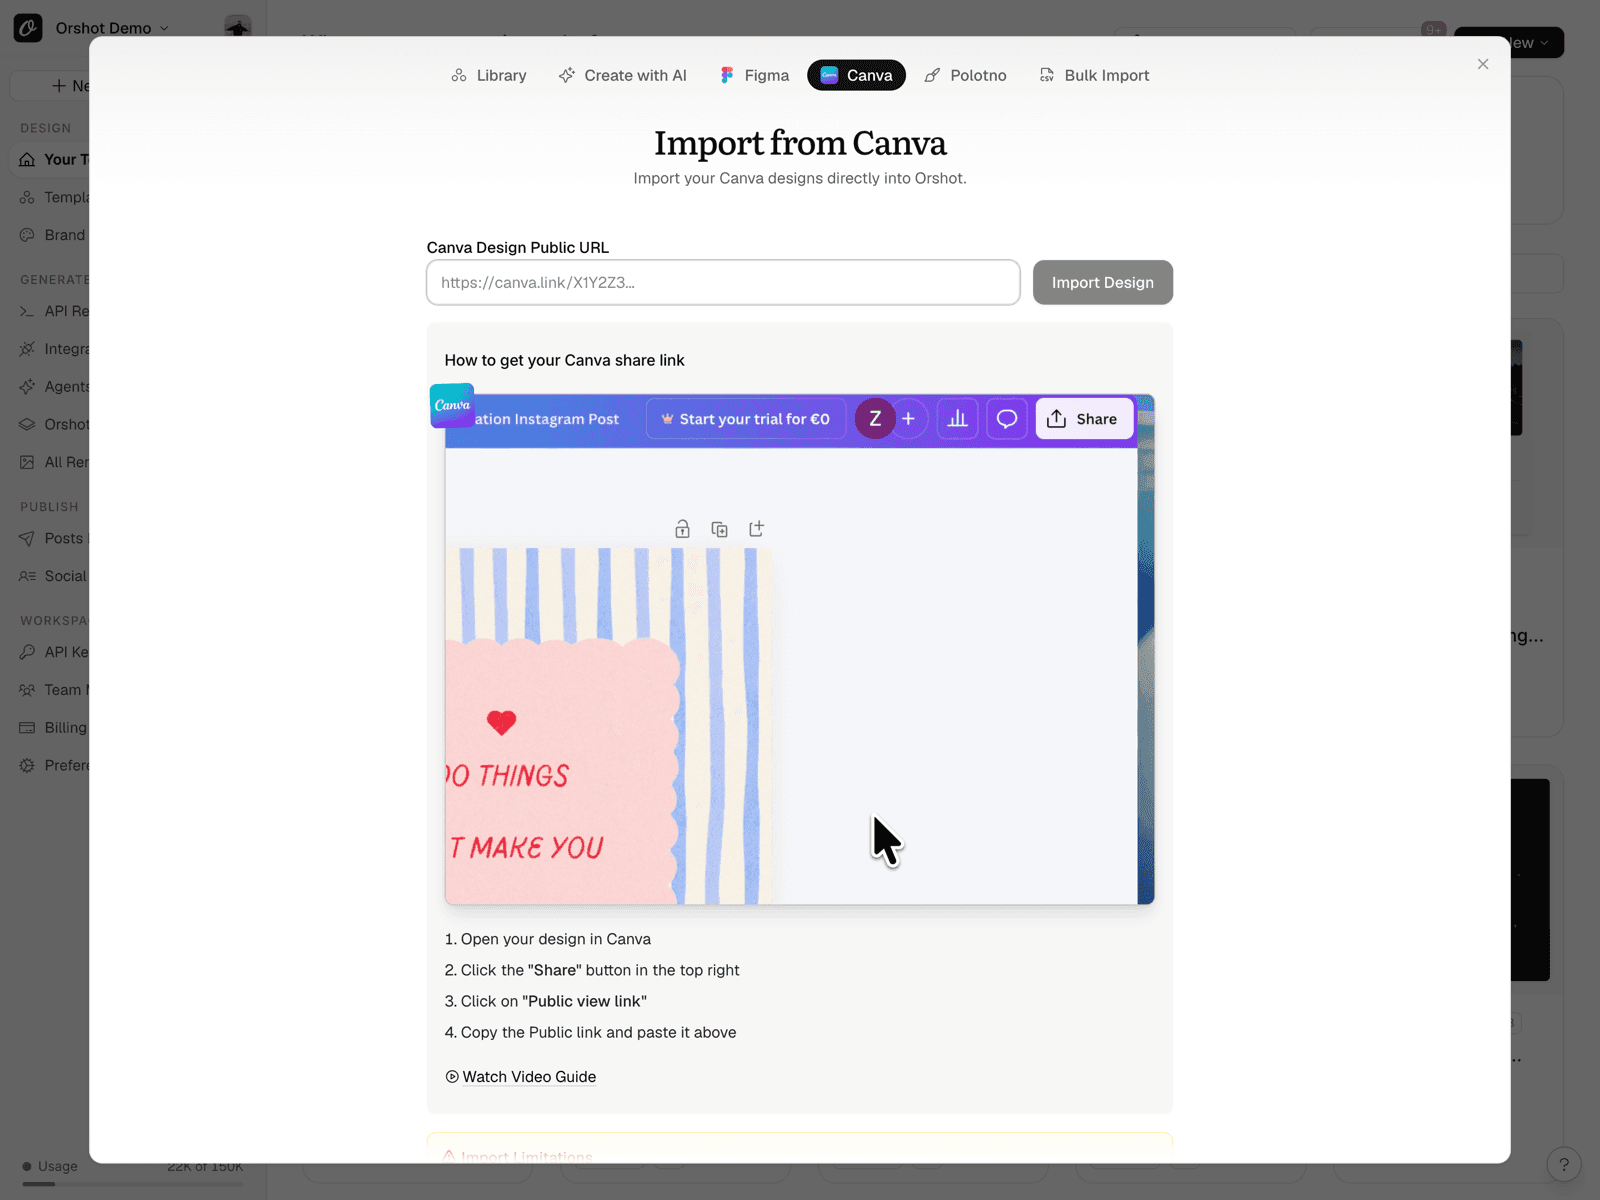The height and width of the screenshot is (1200, 1600).
Task: Click the Canva logo badge on the preview
Action: click(x=452, y=406)
